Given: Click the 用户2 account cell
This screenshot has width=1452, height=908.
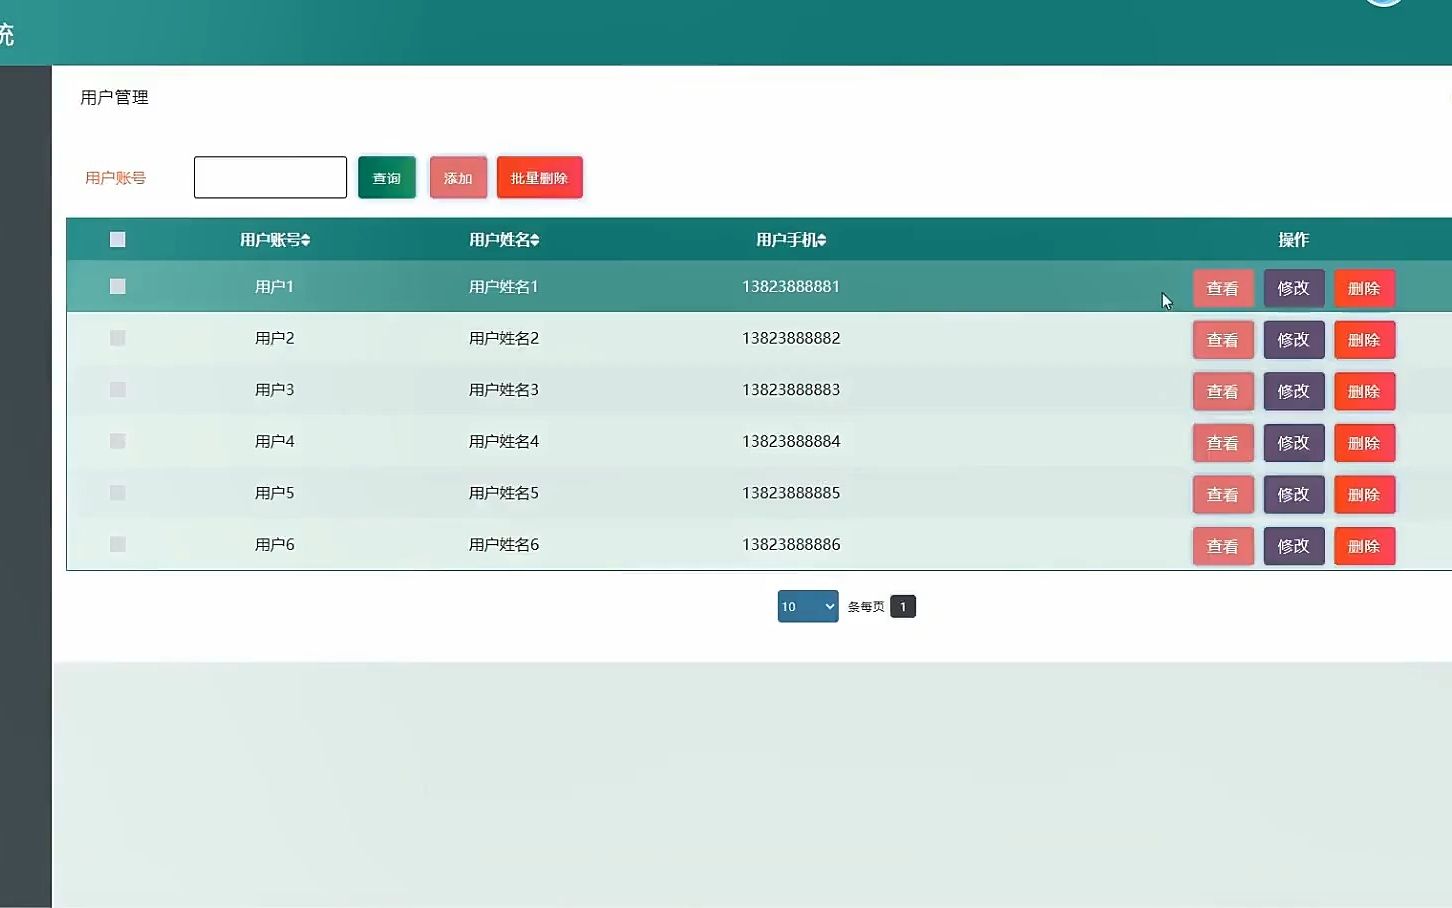Looking at the screenshot, I should 274,338.
